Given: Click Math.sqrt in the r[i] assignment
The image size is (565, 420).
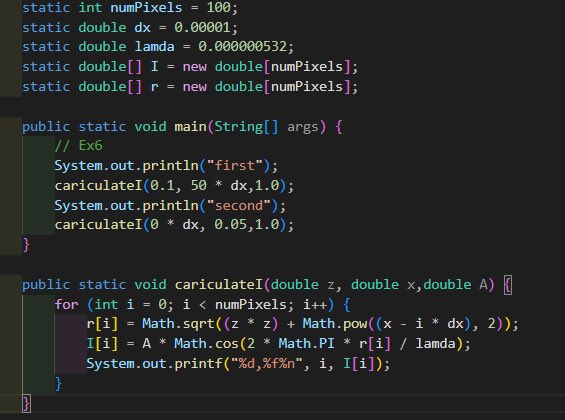Looking at the screenshot, I should [178, 324].
